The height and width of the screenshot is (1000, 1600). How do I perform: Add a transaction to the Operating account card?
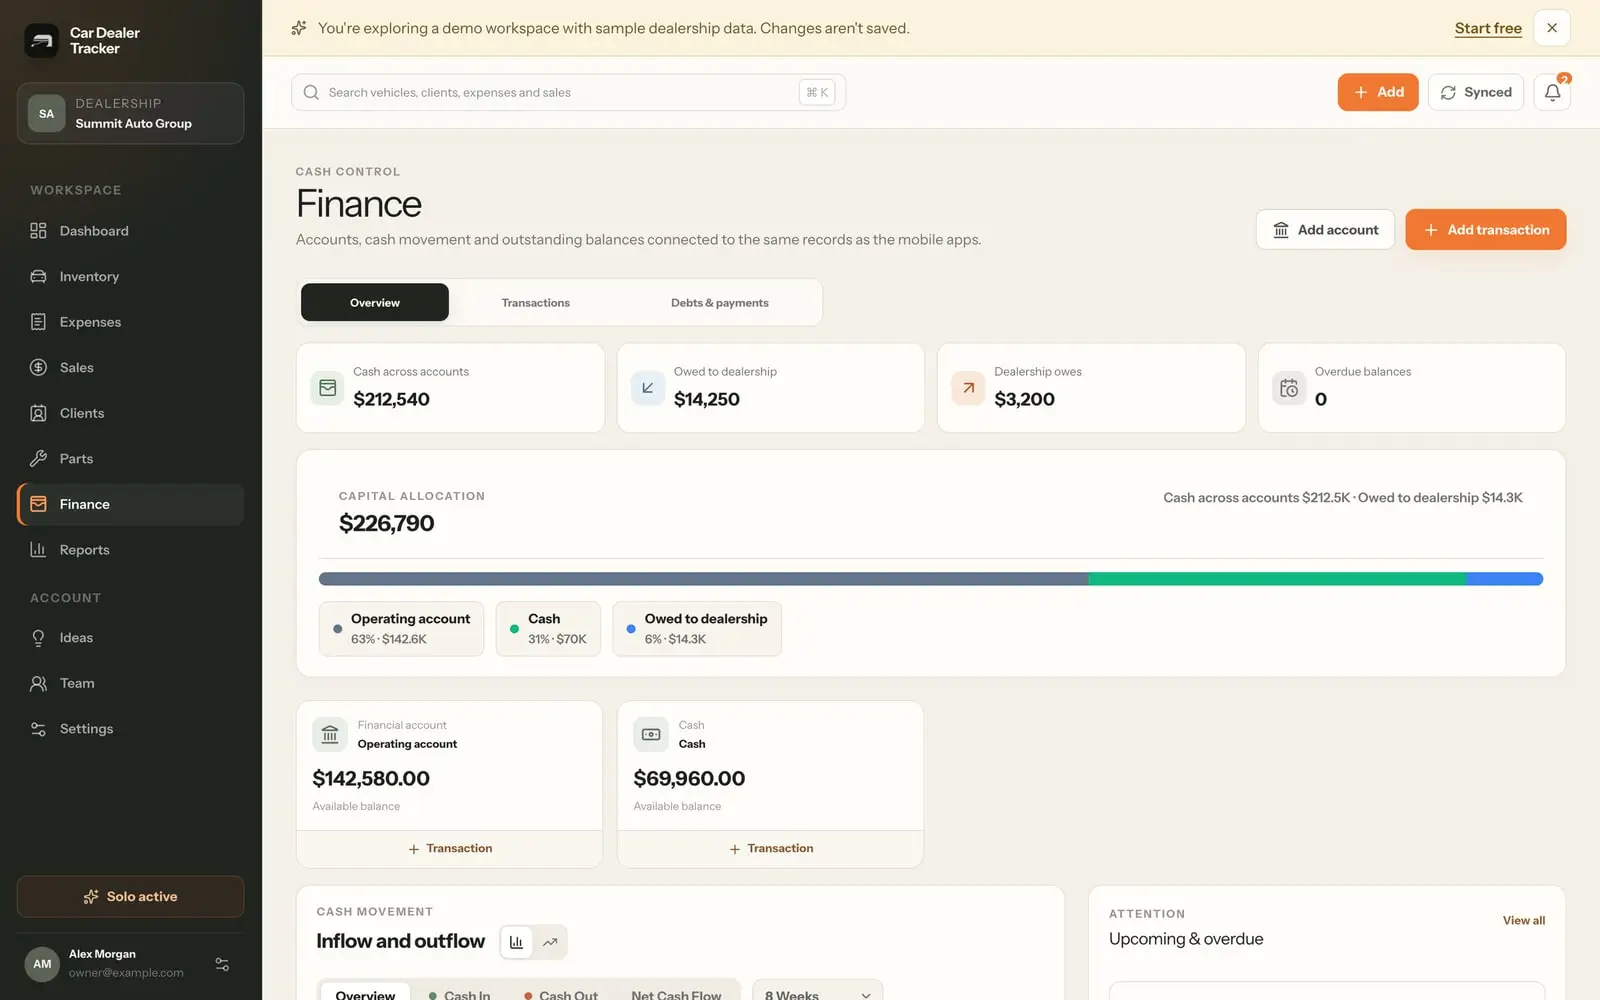(450, 849)
